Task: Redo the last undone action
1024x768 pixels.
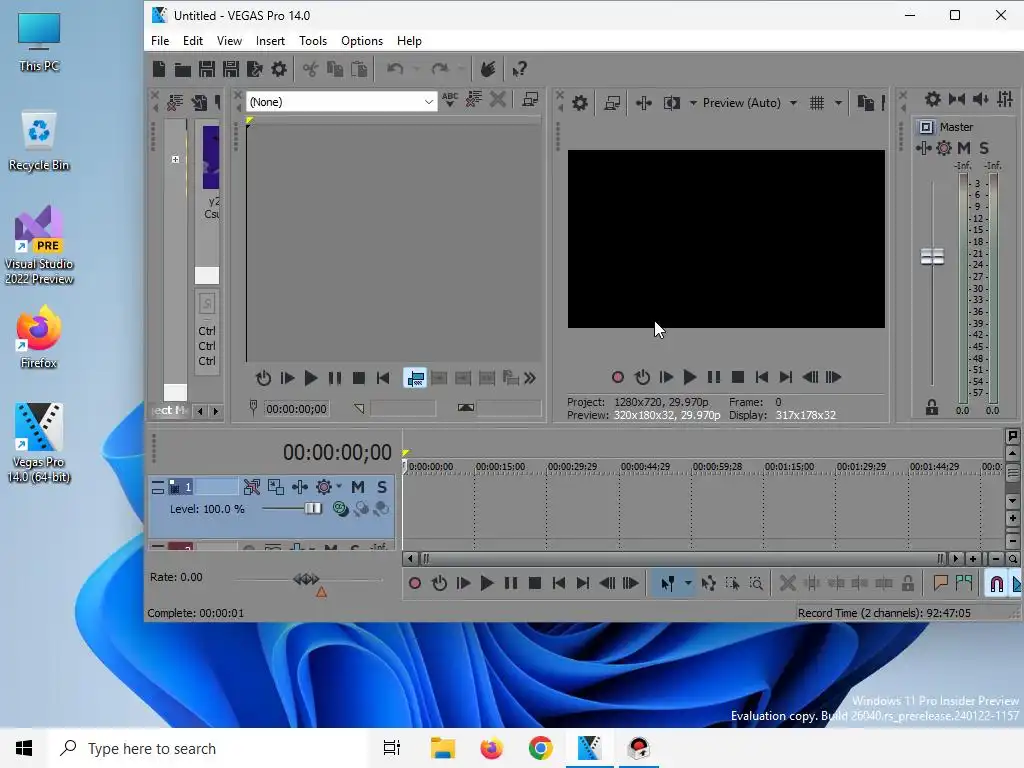Action: [440, 69]
